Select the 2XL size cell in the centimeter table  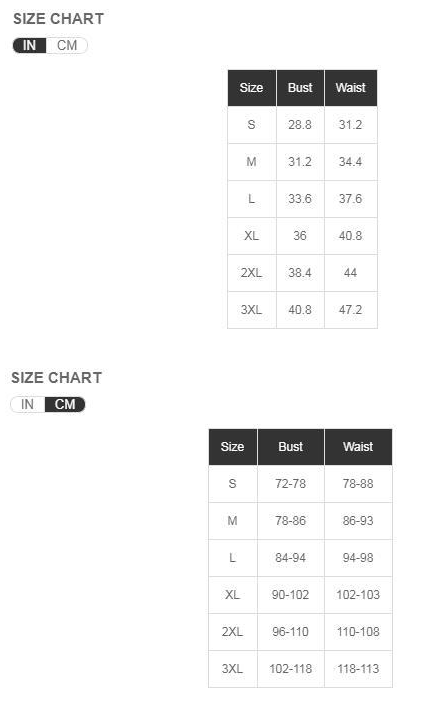(x=232, y=632)
